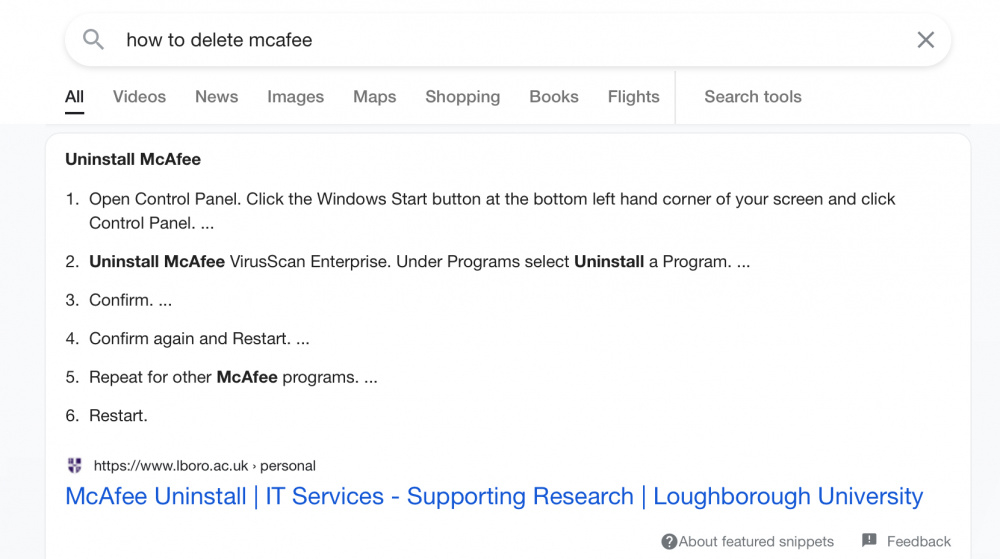
Task: Open the Books tab
Action: [x=554, y=97]
